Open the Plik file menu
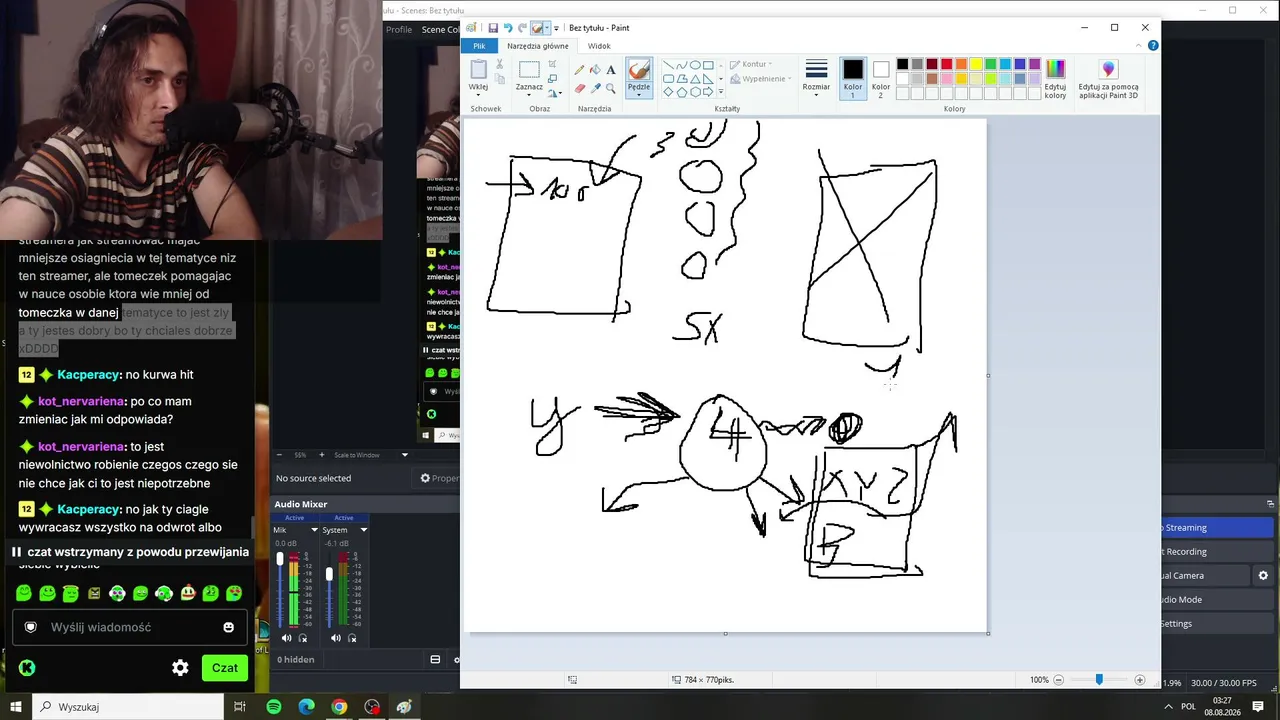 point(479,46)
